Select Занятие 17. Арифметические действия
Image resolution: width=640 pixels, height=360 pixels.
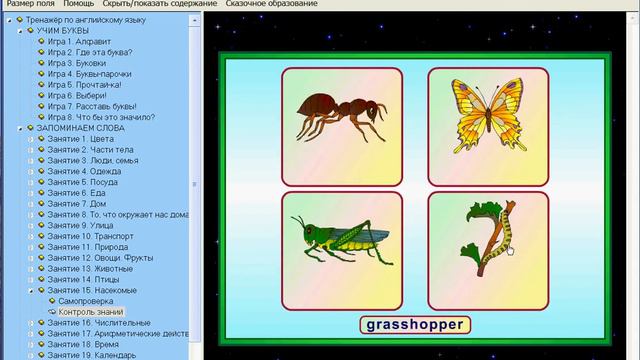pos(118,334)
